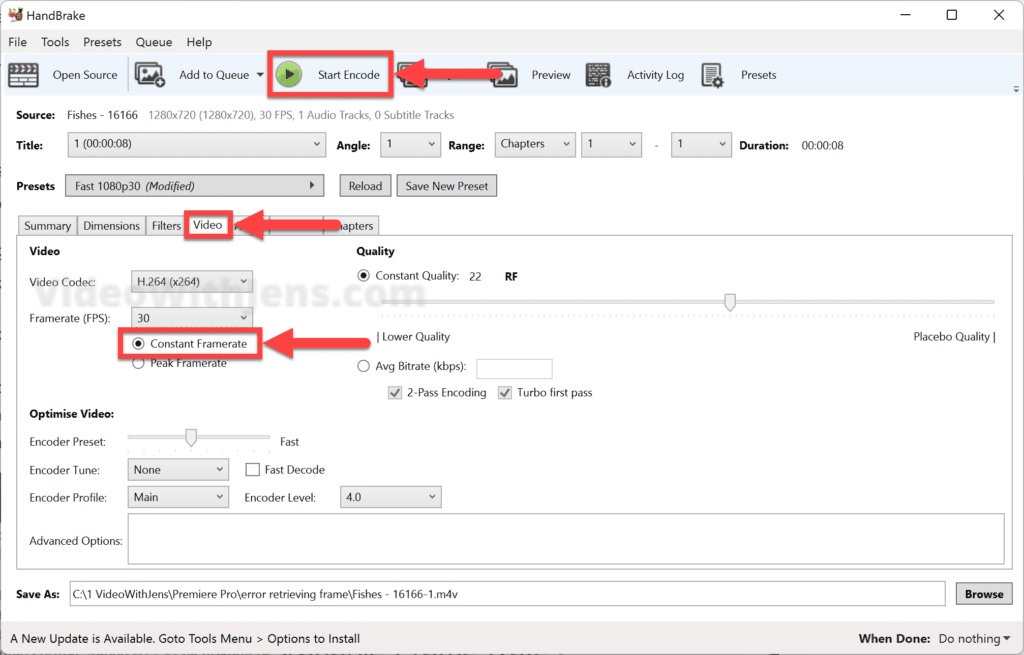This screenshot has height=655, width=1024.
Task: Click the source name "Fishes - 16166"
Action: click(102, 115)
